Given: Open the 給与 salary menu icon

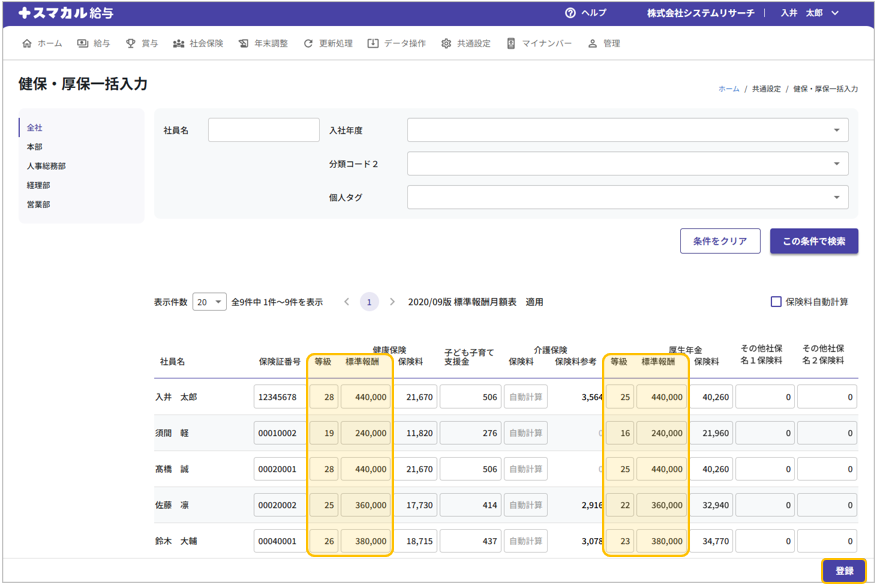Looking at the screenshot, I should point(83,44).
